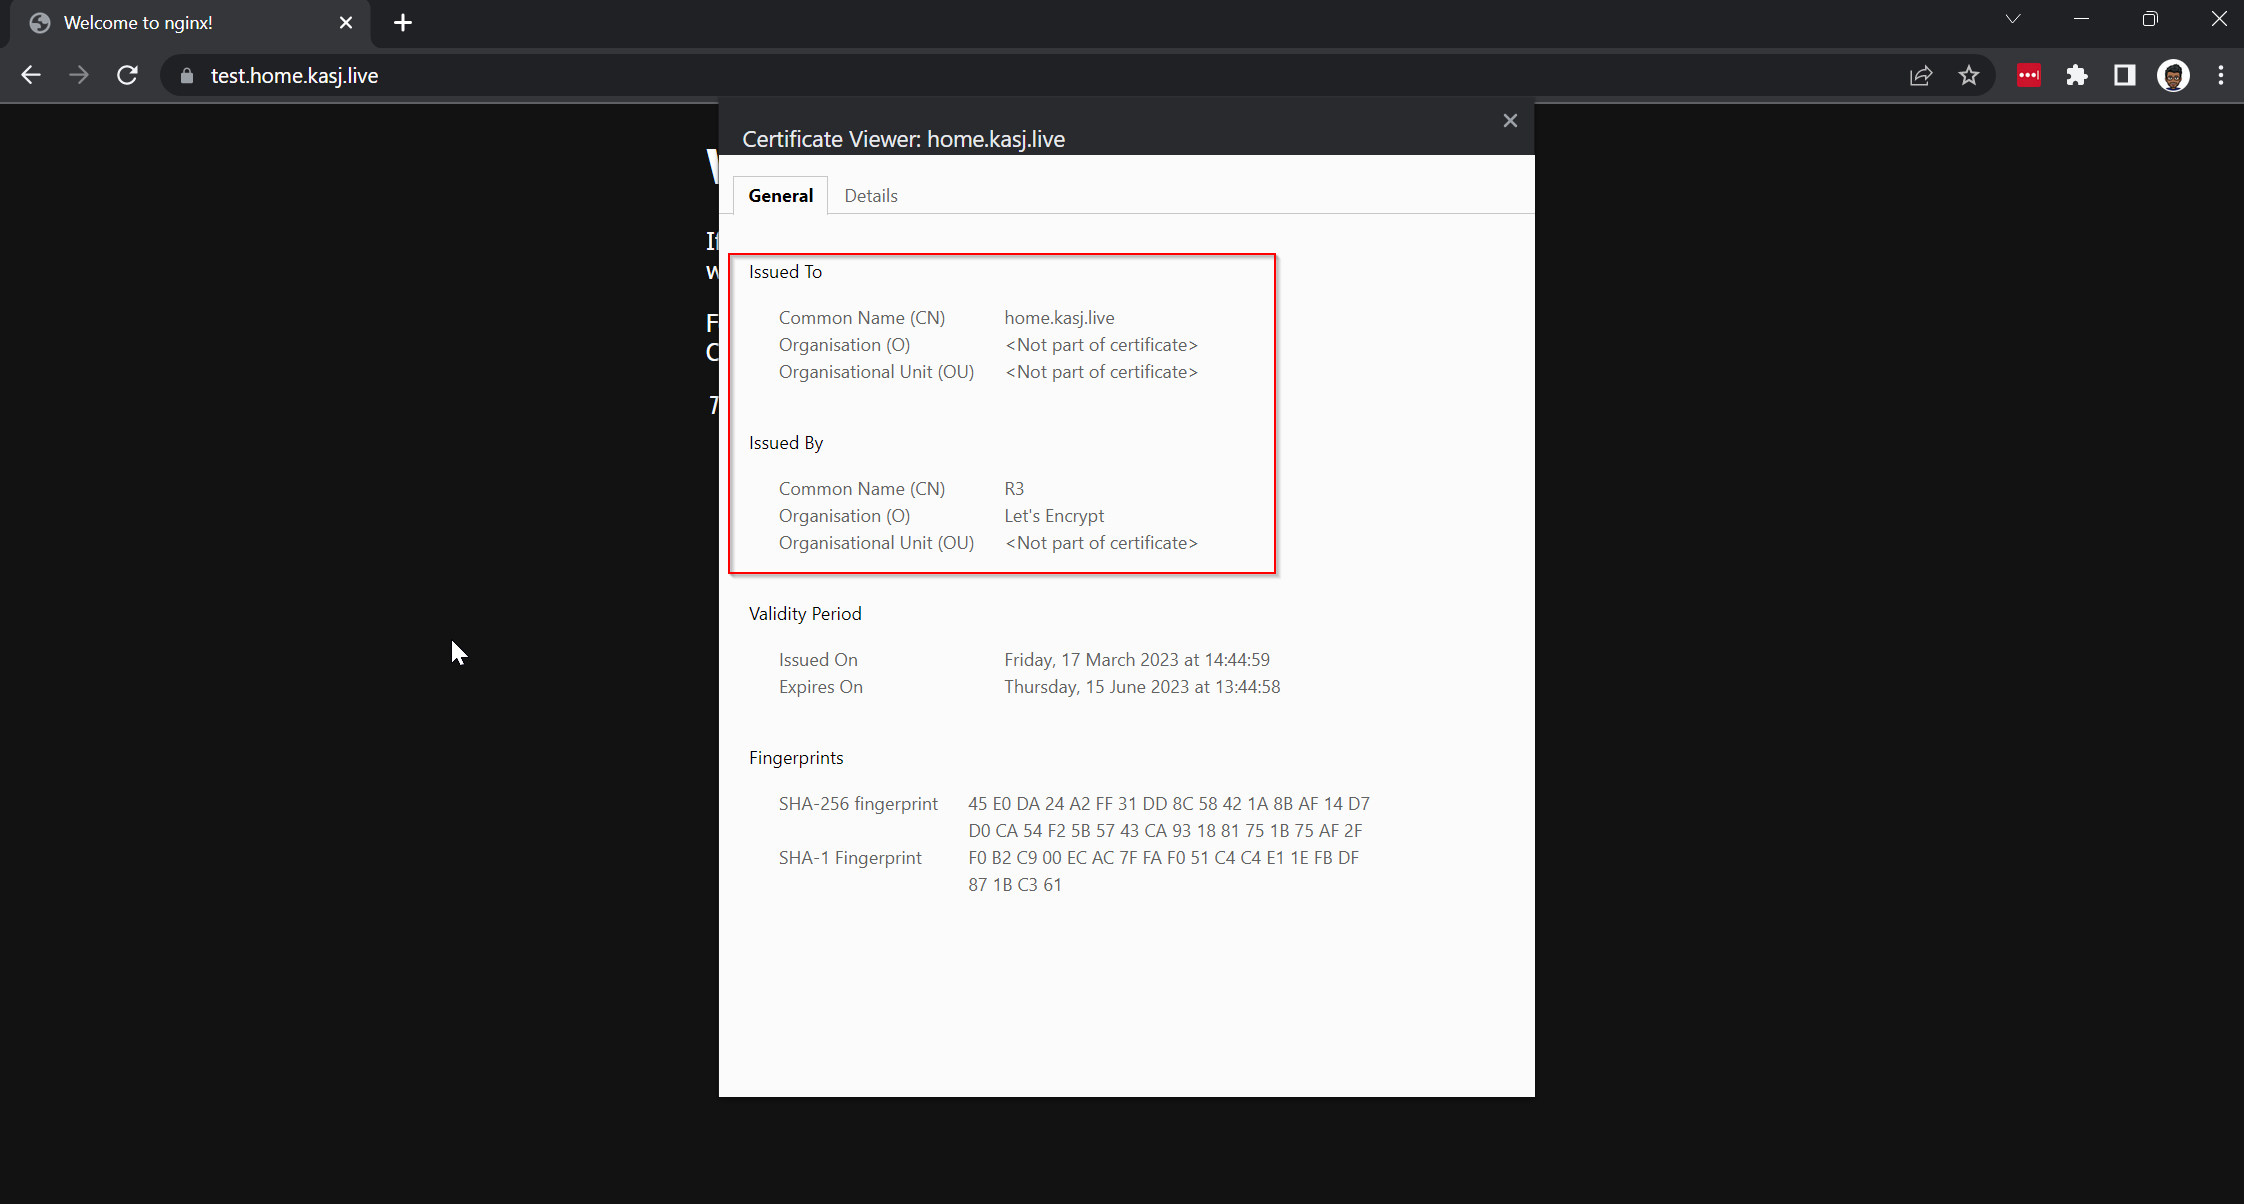Image resolution: width=2244 pixels, height=1204 pixels.
Task: Expand the tab search chevron
Action: pyautogui.click(x=2013, y=19)
